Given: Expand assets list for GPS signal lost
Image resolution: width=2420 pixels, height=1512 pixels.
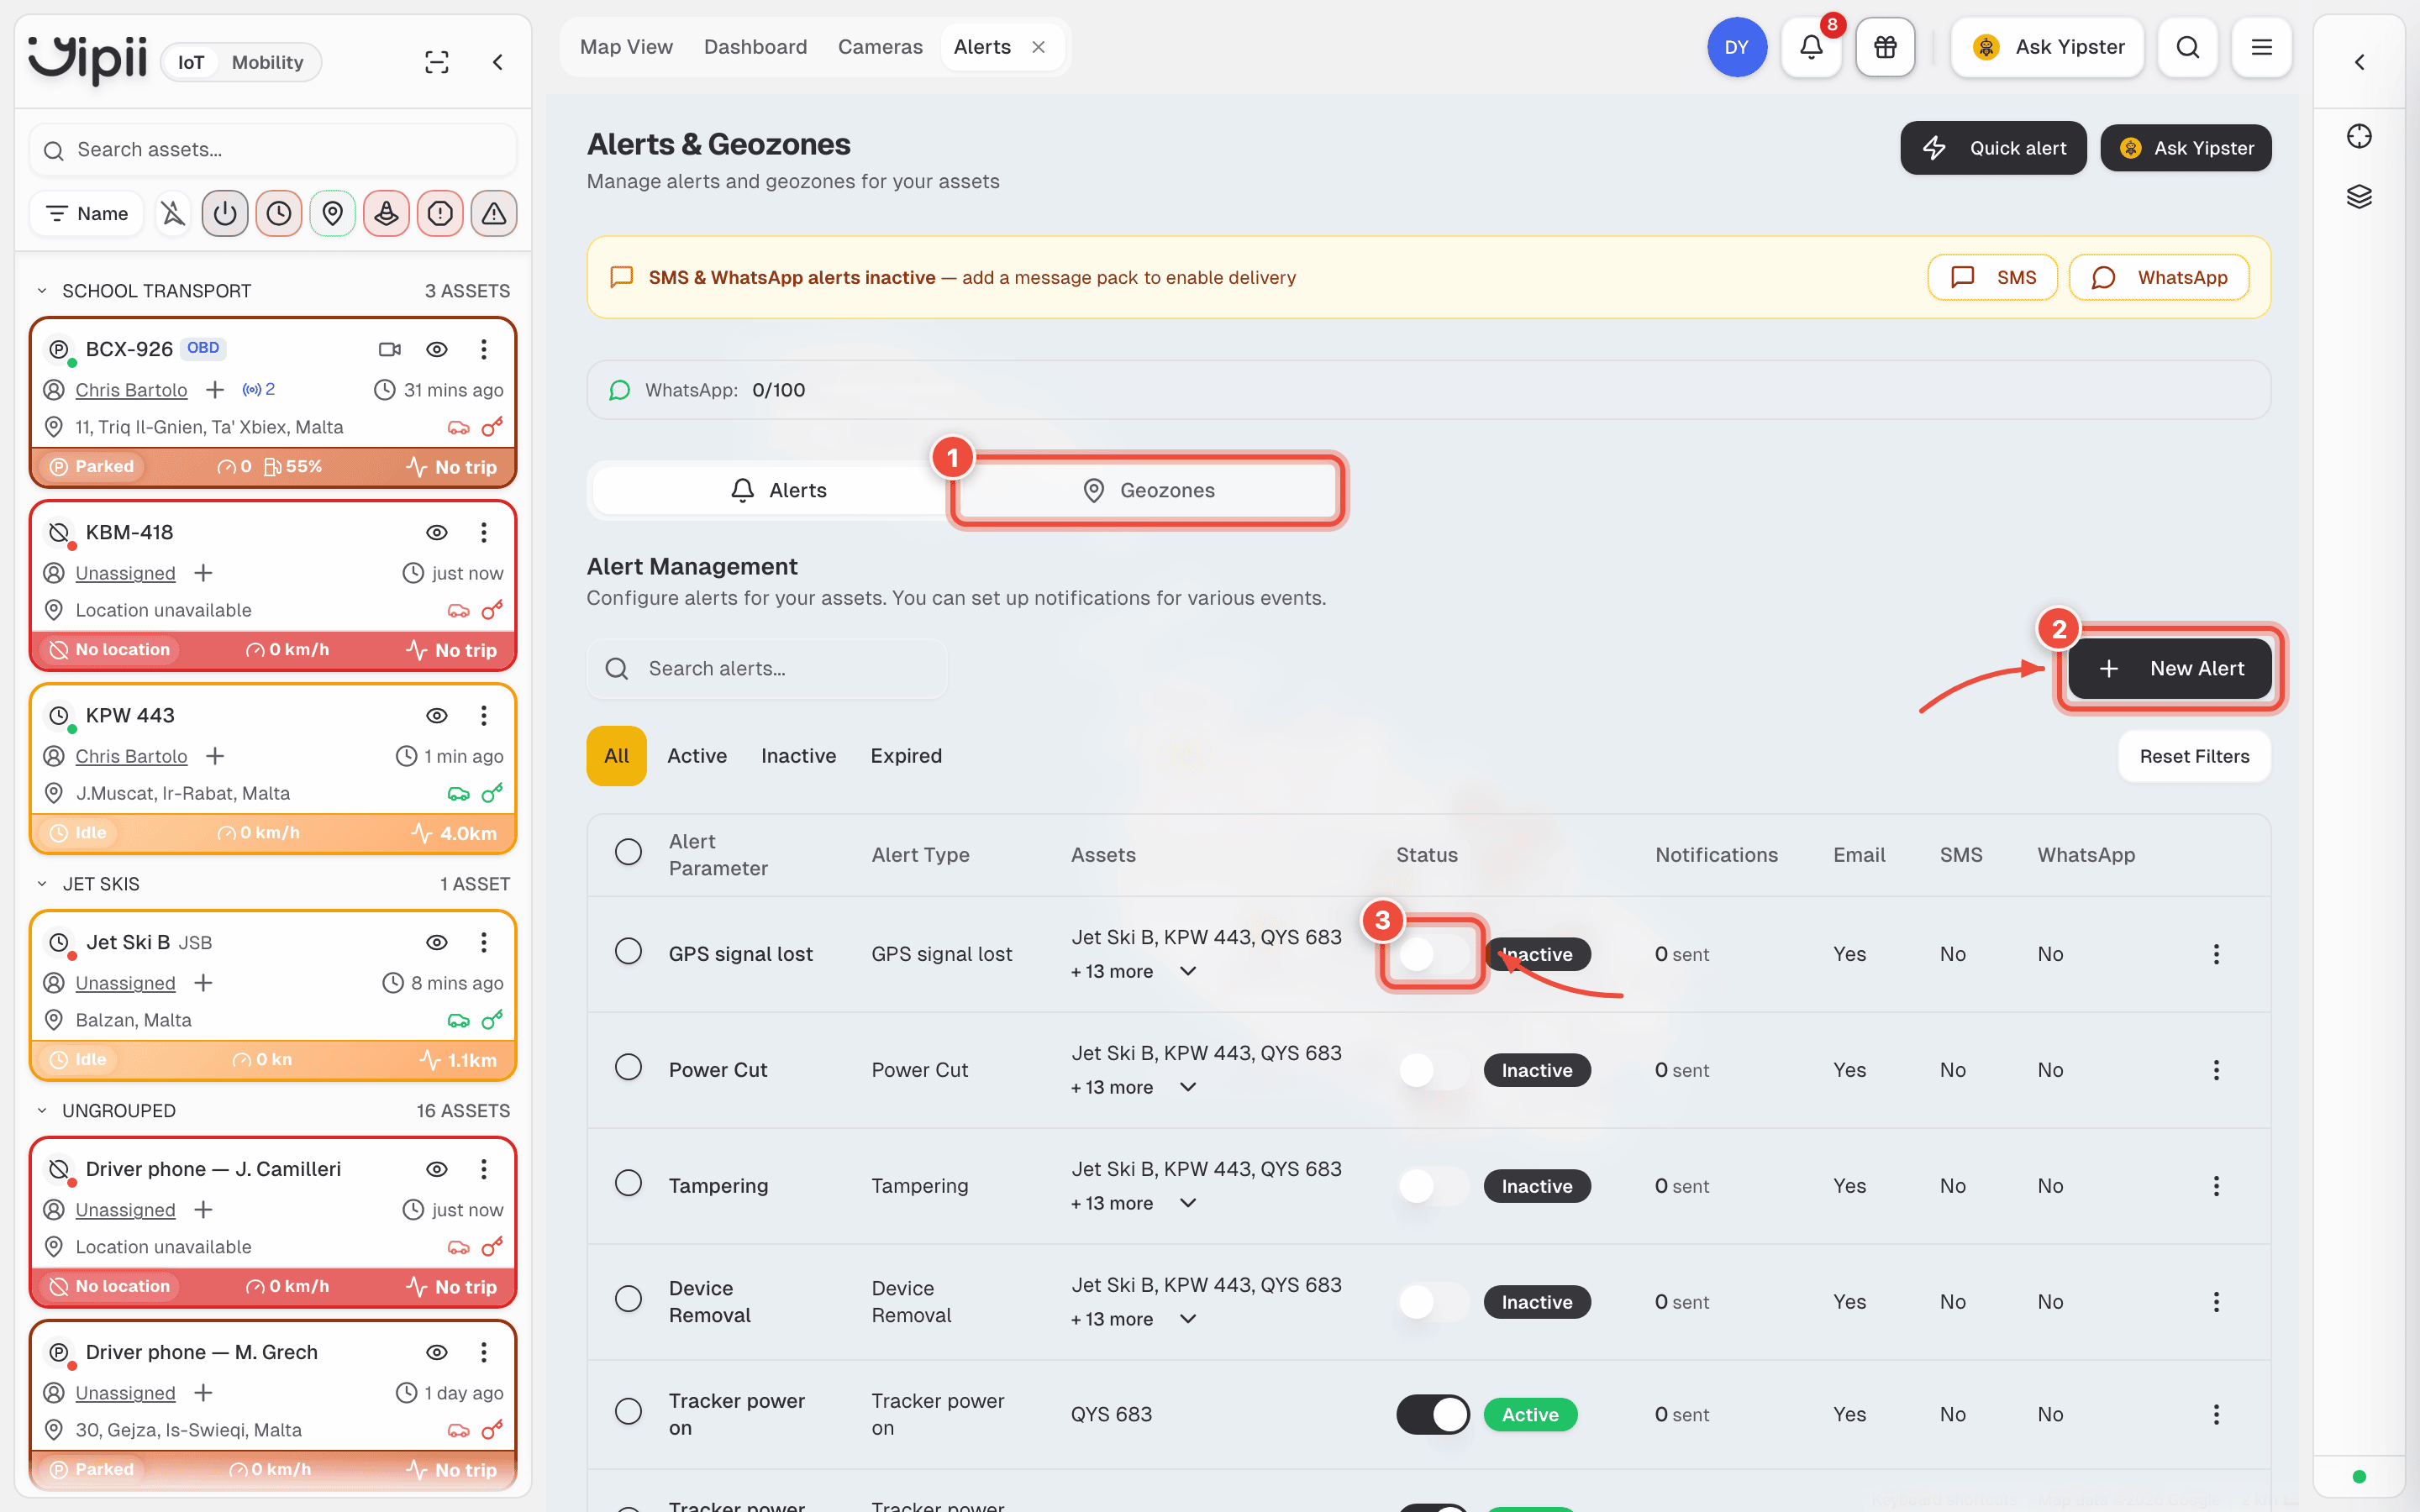Looking at the screenshot, I should 1188,971.
